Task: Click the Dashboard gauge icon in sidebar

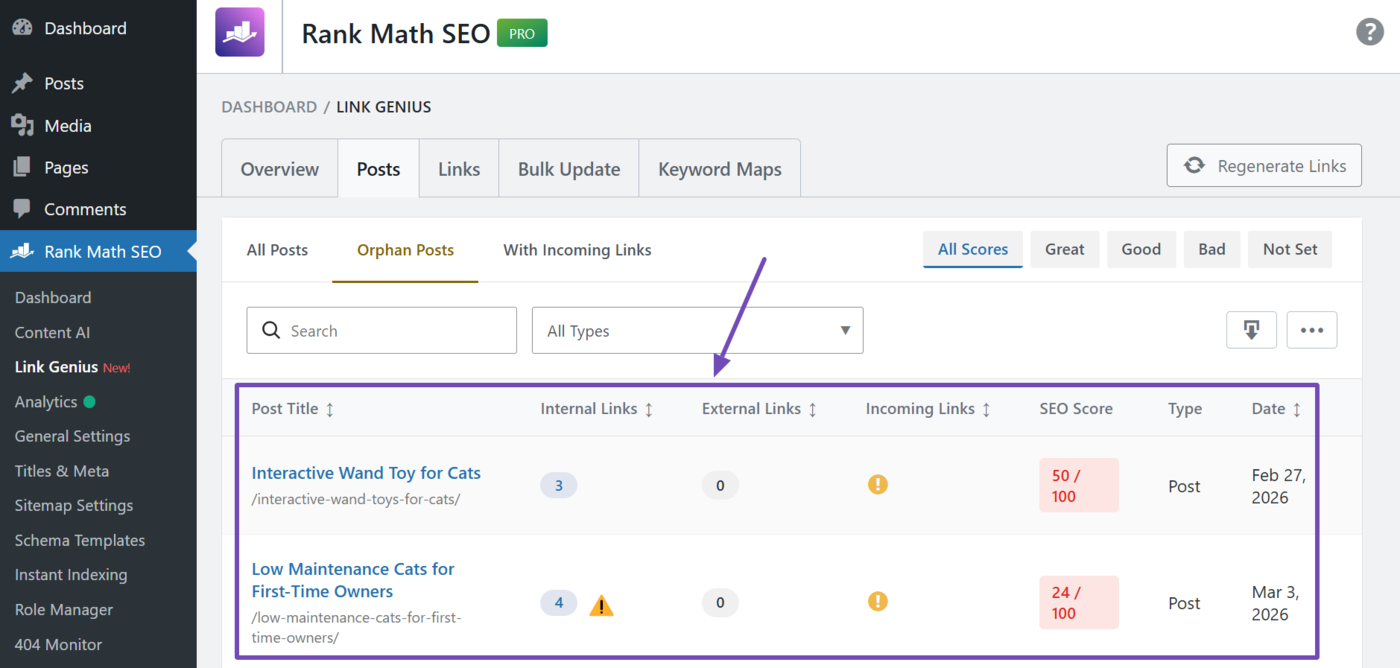Action: [22, 28]
